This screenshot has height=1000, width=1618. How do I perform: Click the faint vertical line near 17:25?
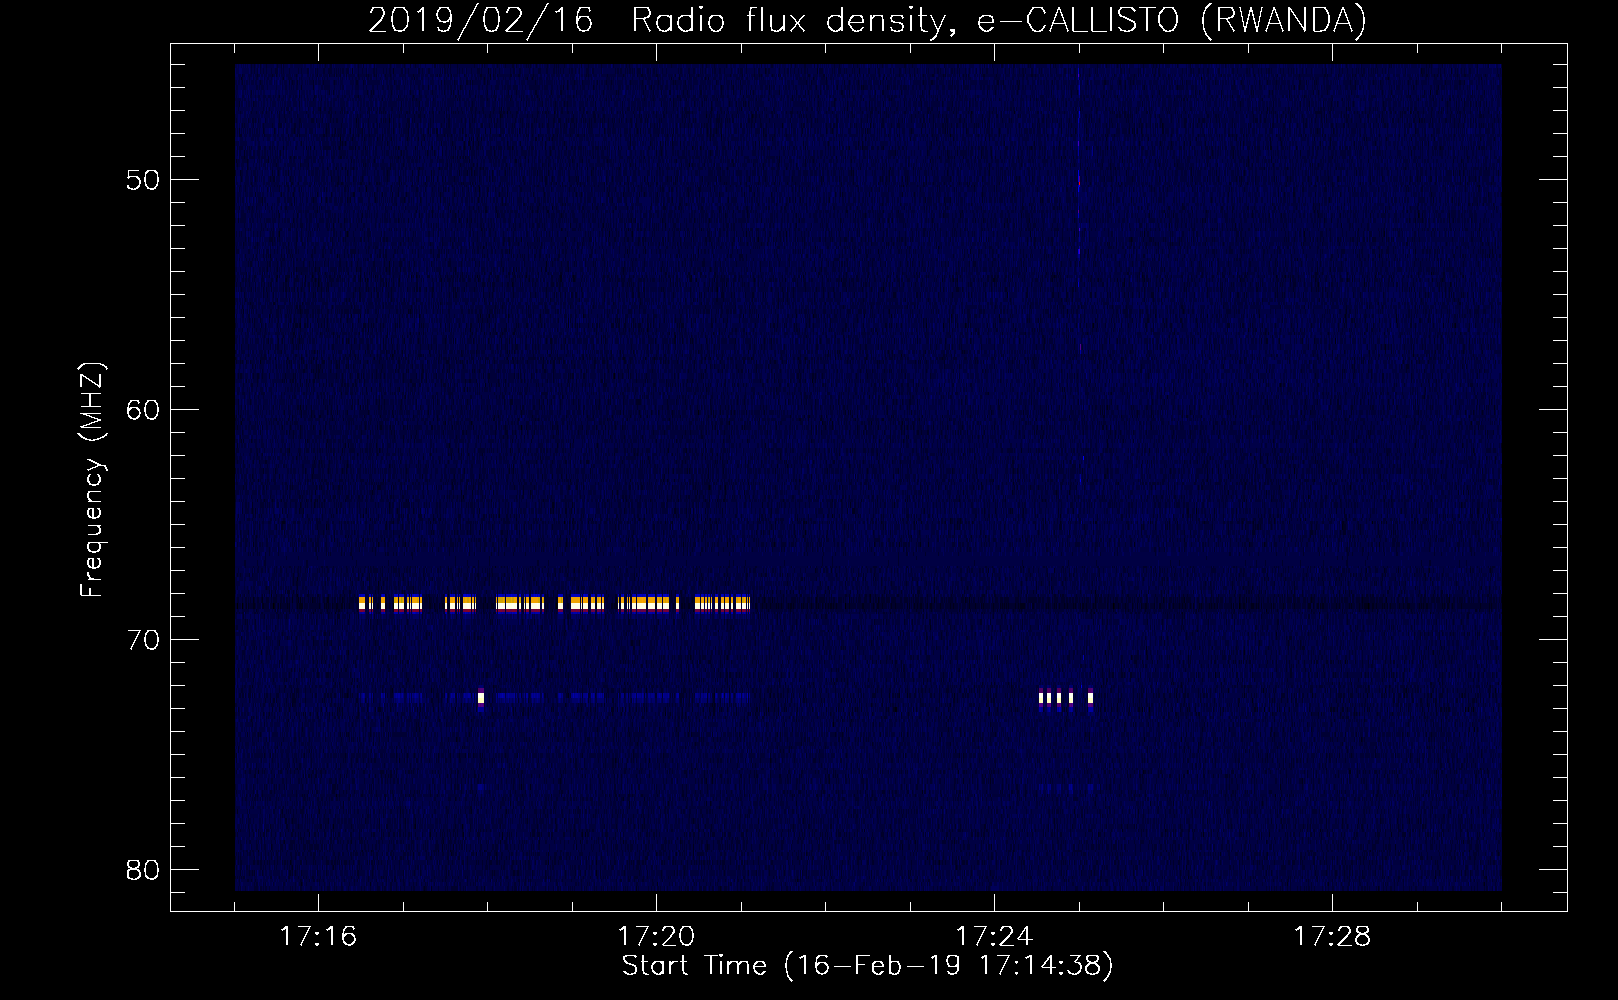[1079, 275]
